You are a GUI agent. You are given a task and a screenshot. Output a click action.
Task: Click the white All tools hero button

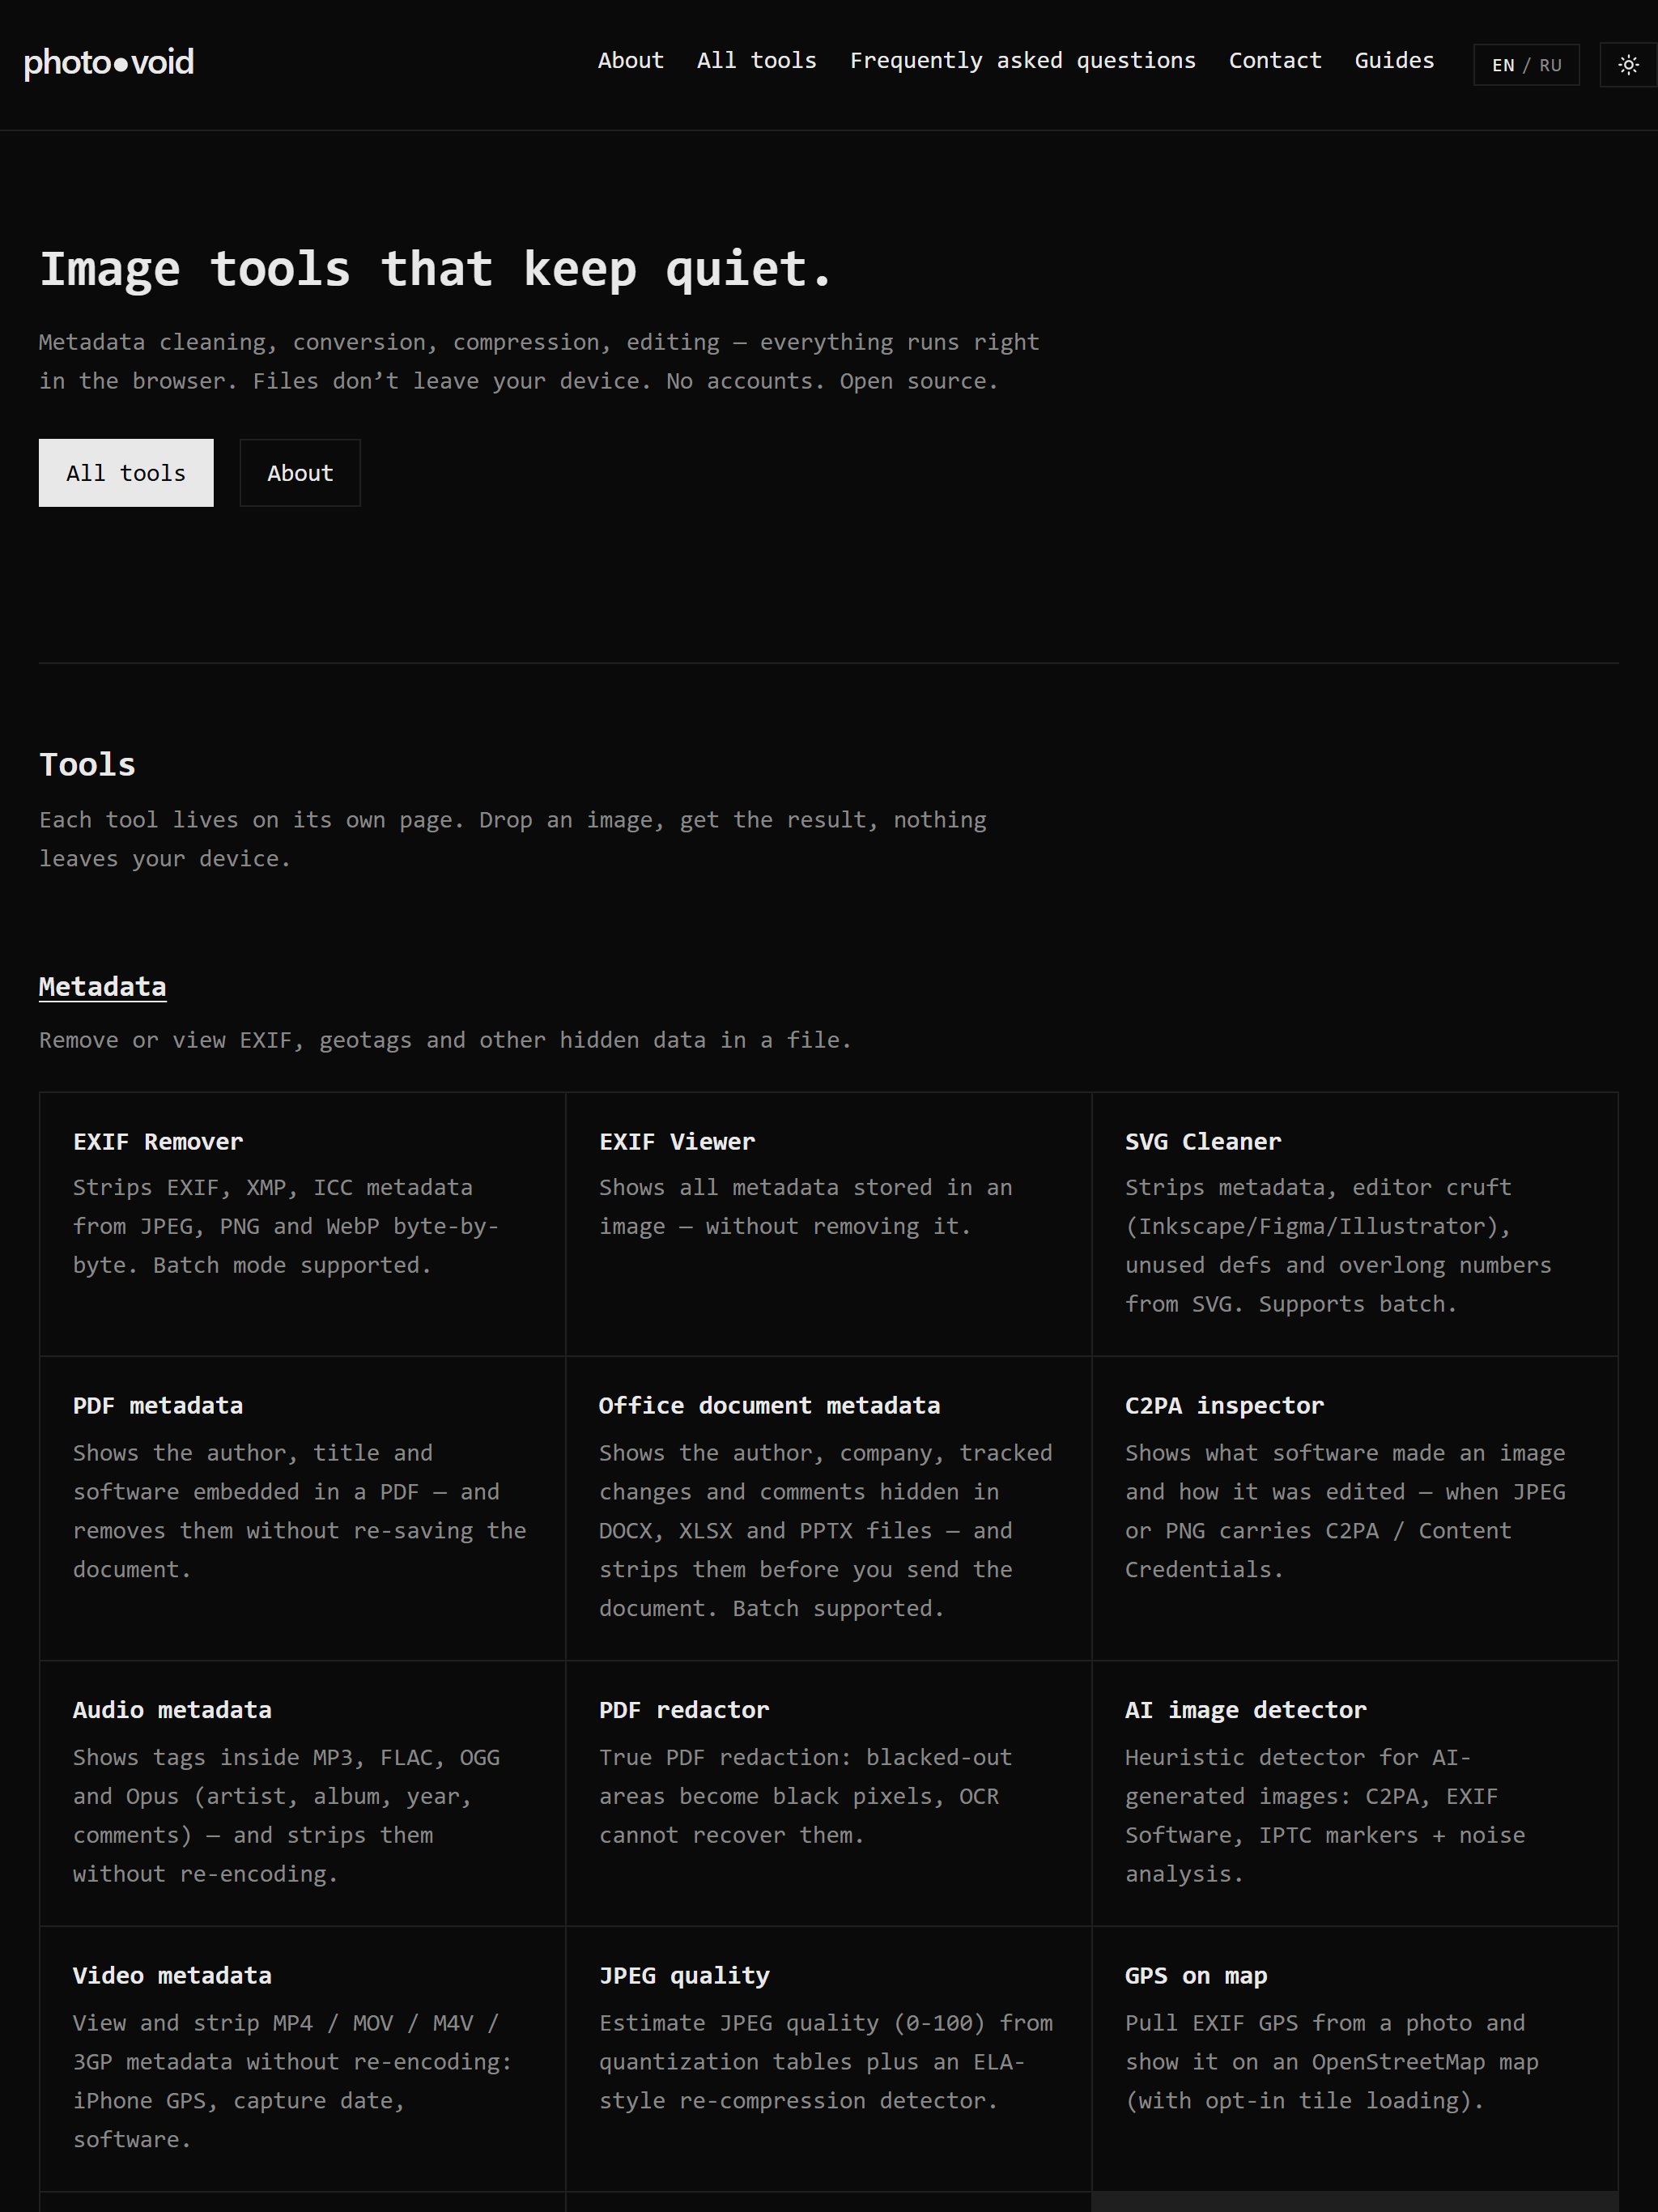point(126,473)
